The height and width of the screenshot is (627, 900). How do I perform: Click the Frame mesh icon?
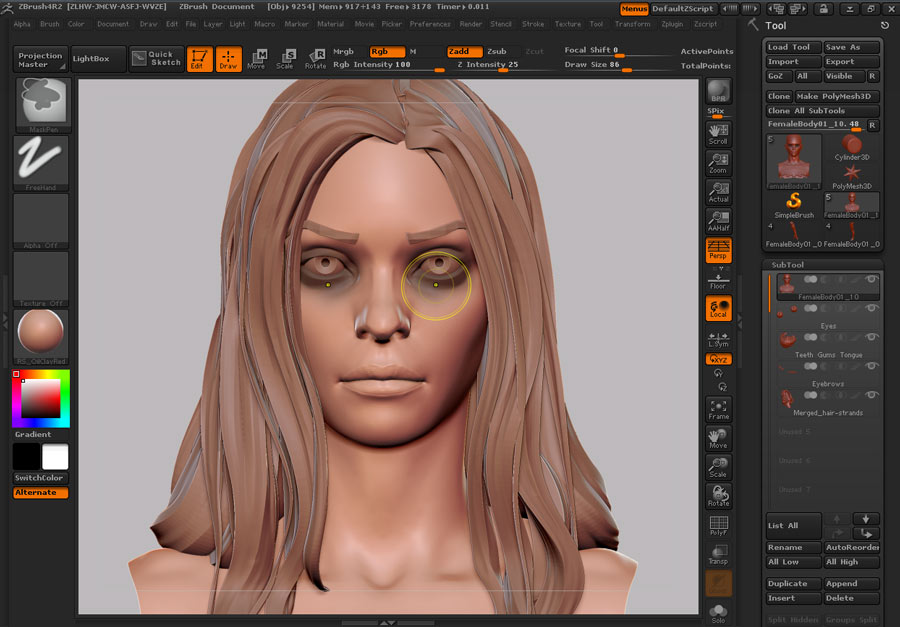click(x=719, y=409)
